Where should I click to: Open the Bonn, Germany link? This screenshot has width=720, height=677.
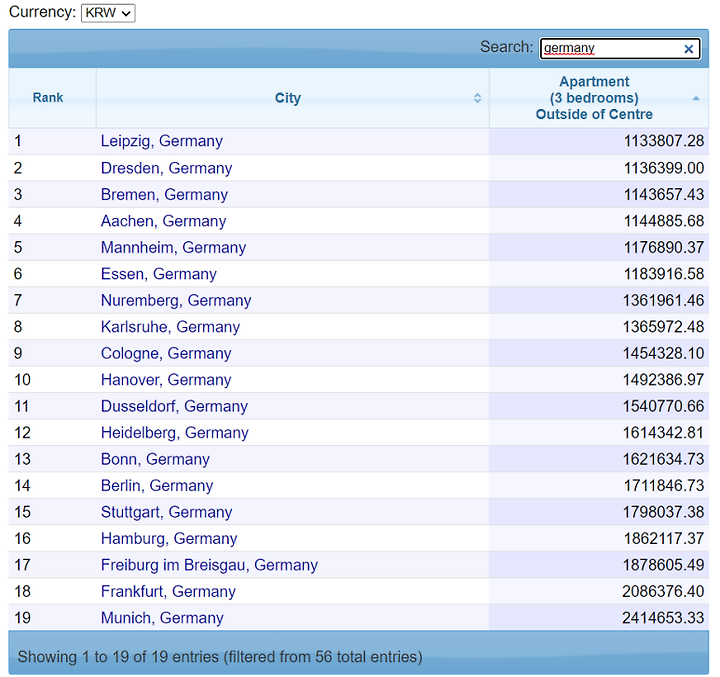(x=155, y=459)
